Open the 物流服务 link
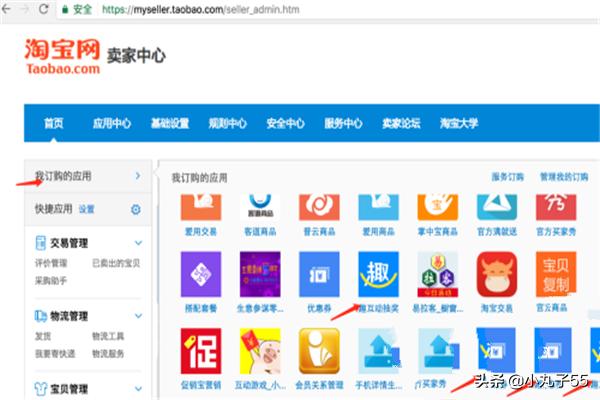 [108, 354]
